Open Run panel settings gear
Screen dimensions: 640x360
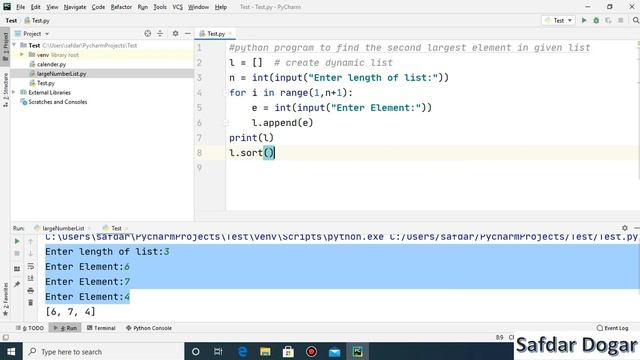pyautogui.click(x=625, y=228)
